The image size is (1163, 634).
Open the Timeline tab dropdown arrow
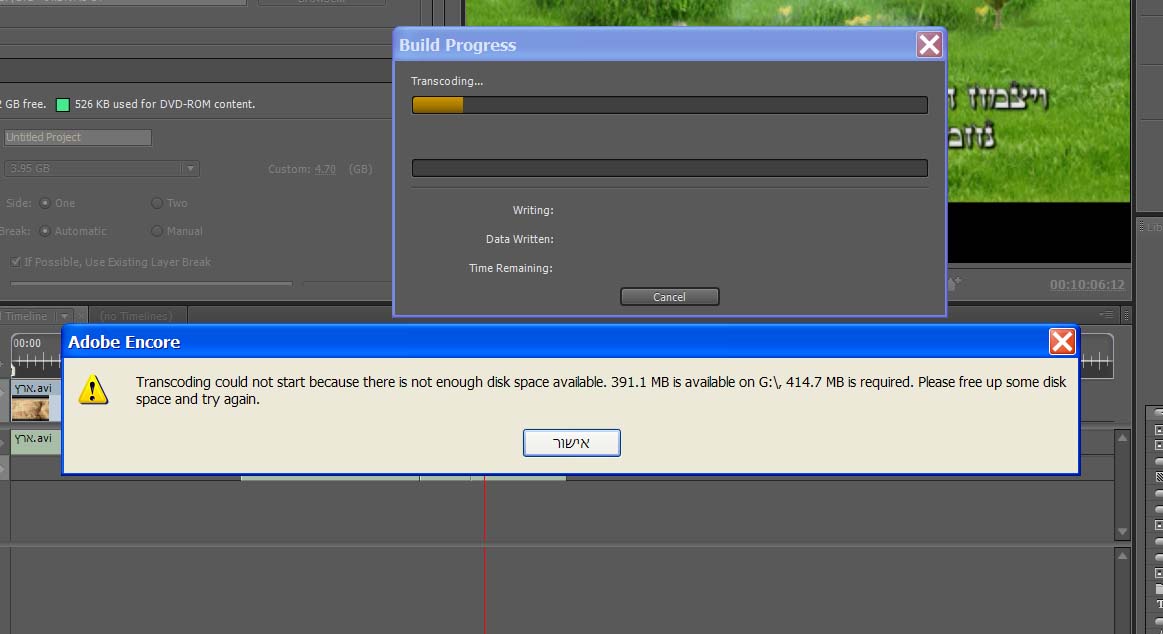(65, 316)
